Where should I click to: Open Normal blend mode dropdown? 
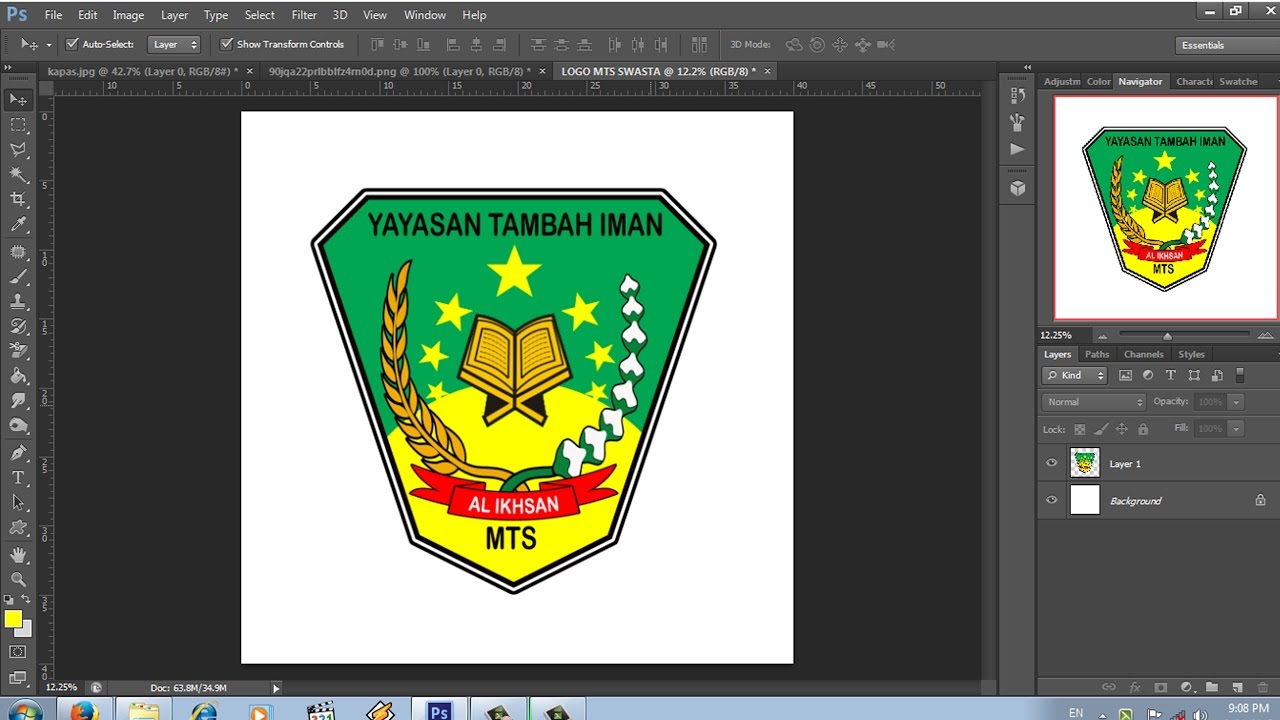[1093, 402]
